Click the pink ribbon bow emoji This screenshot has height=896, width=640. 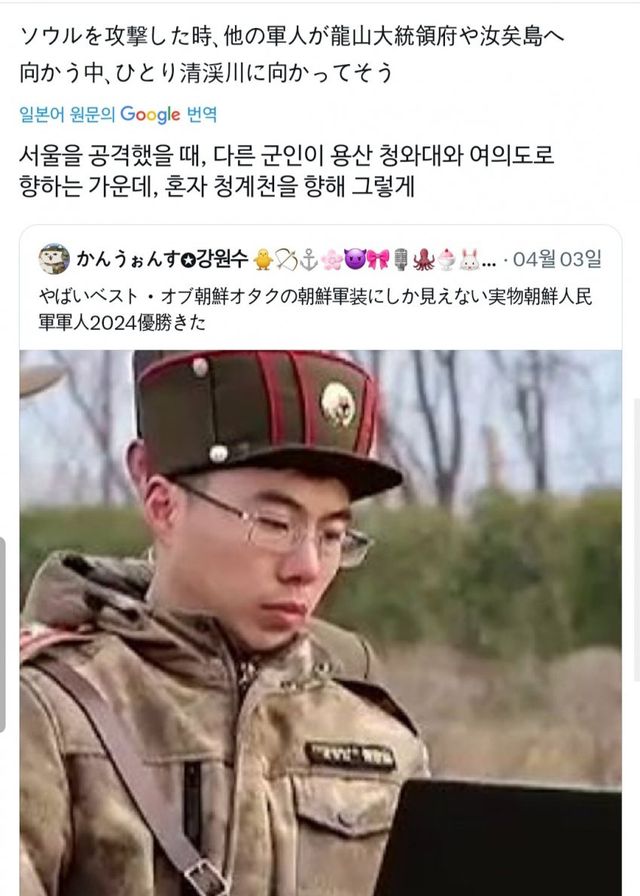378,259
